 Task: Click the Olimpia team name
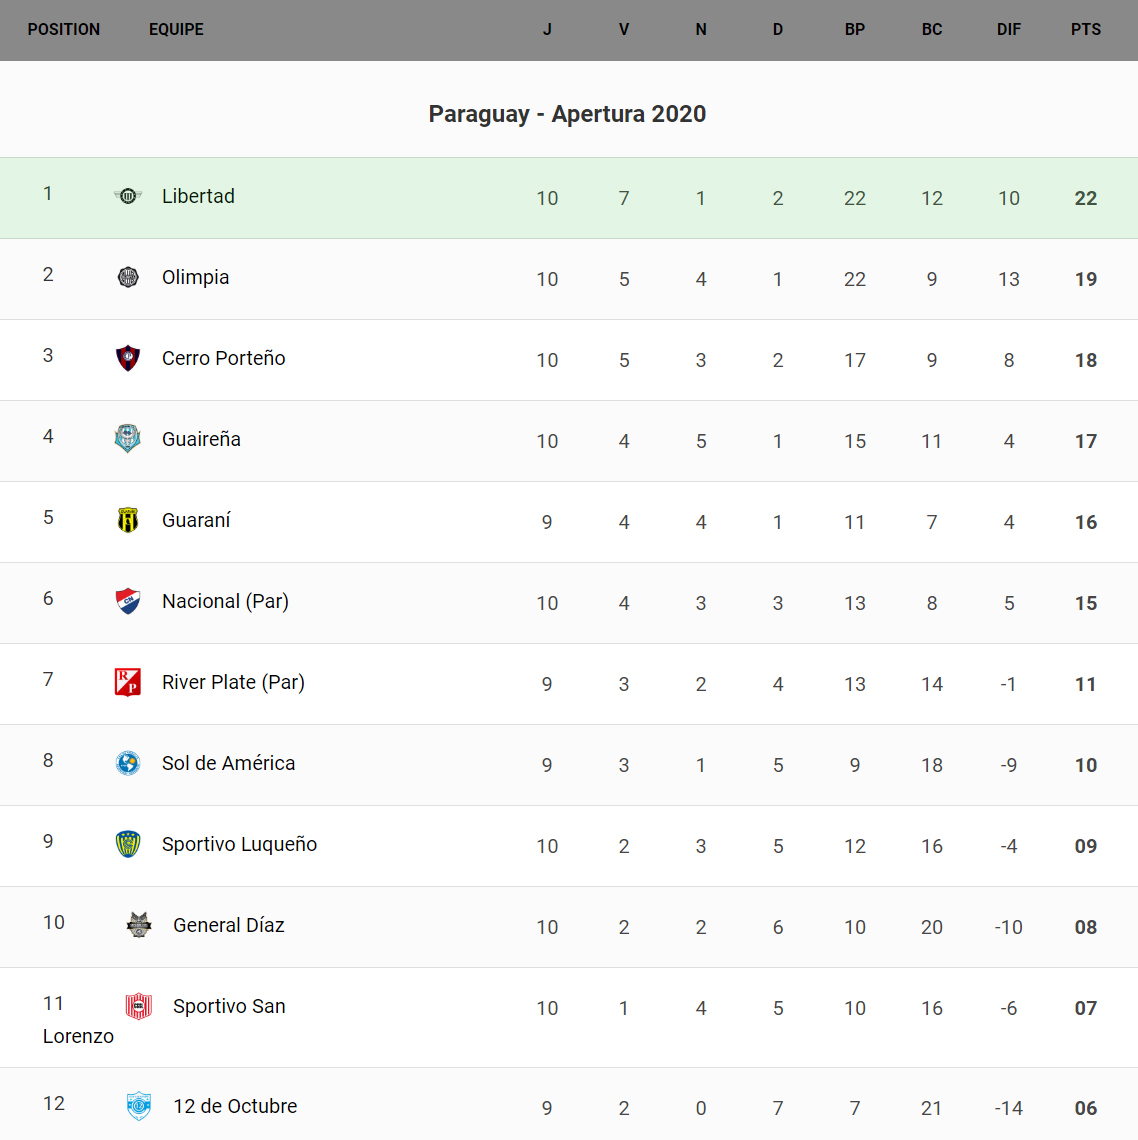[195, 277]
